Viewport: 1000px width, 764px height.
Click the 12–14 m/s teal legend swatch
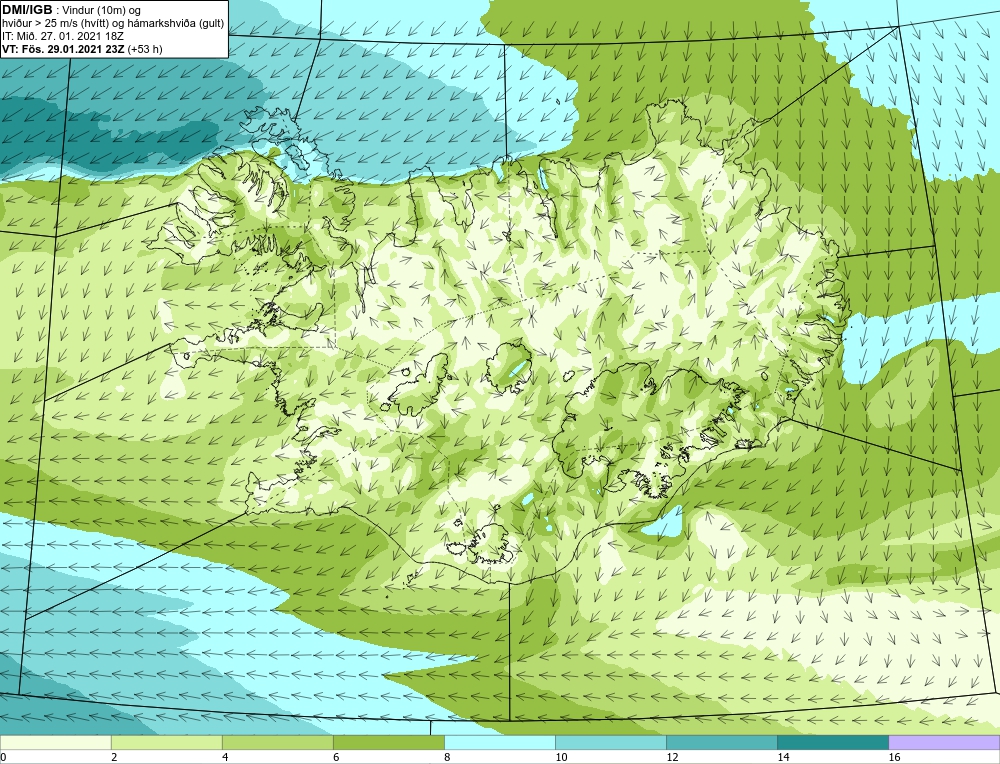coord(721,742)
